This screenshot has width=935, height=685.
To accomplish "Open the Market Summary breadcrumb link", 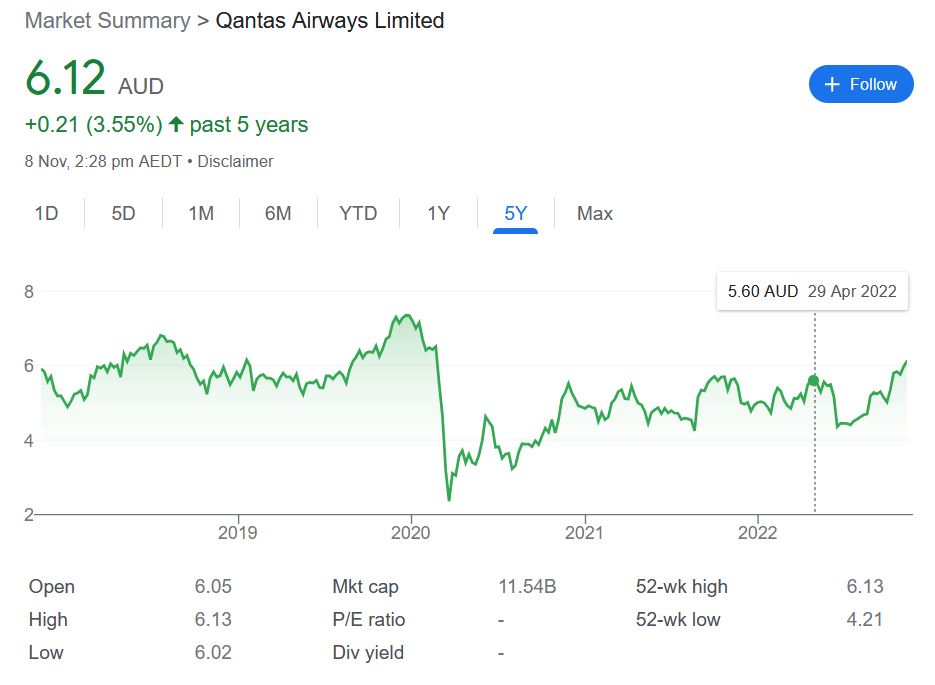I will coord(107,20).
